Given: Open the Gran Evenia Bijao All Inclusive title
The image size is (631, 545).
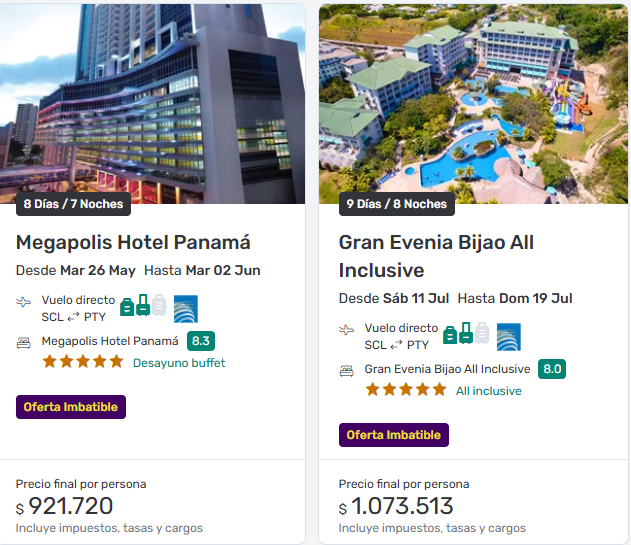Looking at the screenshot, I should pos(436,256).
